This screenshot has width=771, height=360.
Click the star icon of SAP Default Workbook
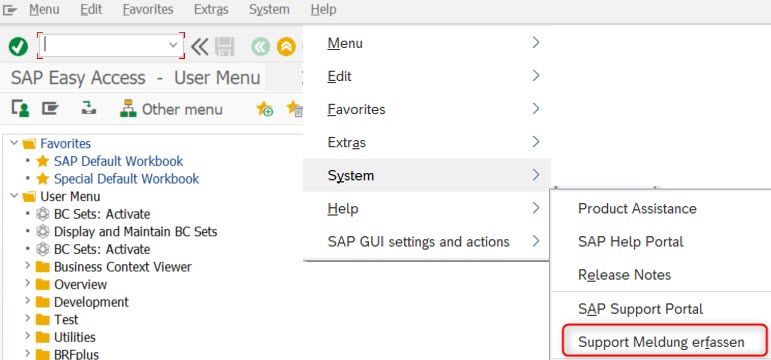pyautogui.click(x=43, y=161)
